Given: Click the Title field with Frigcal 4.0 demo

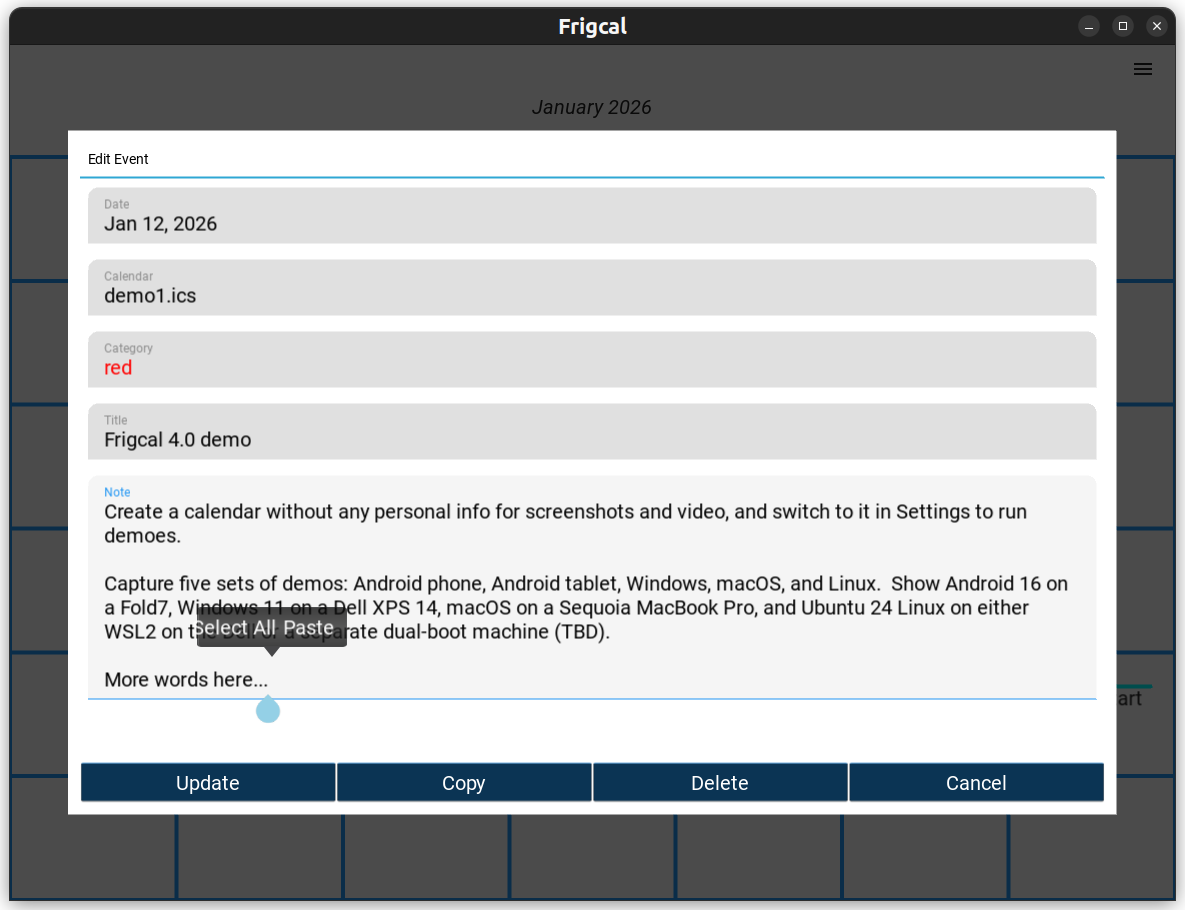Looking at the screenshot, I should pyautogui.click(x=591, y=431).
